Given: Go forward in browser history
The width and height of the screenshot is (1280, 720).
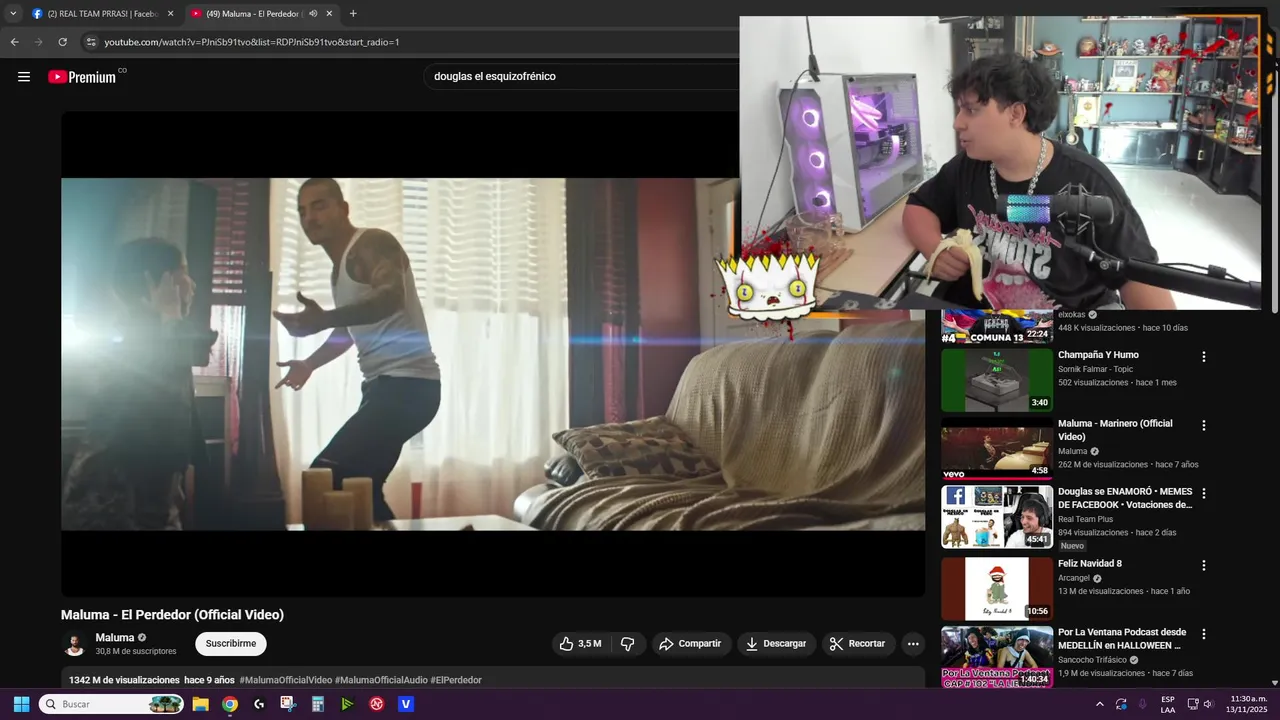Looking at the screenshot, I should (38, 42).
